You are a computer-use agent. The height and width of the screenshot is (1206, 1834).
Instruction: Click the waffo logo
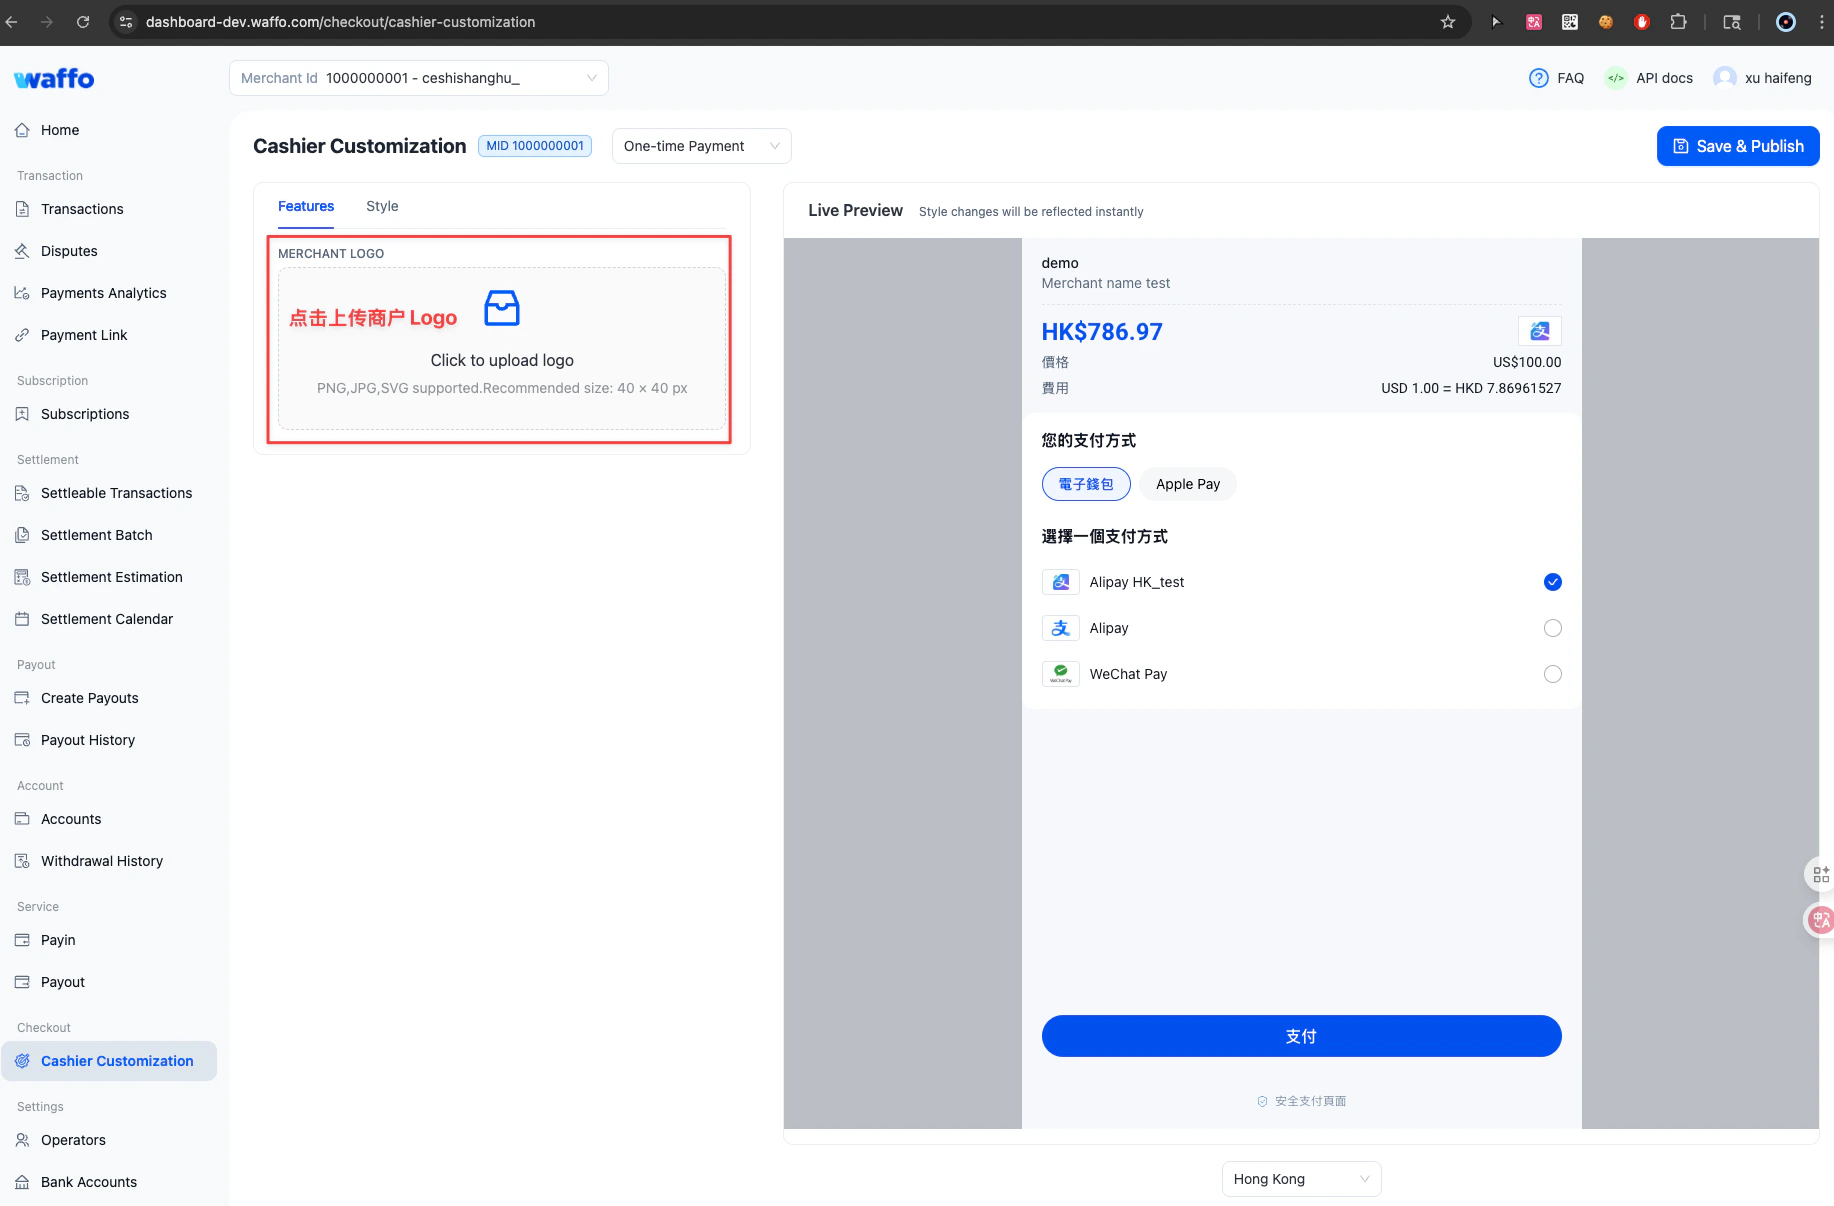(54, 78)
